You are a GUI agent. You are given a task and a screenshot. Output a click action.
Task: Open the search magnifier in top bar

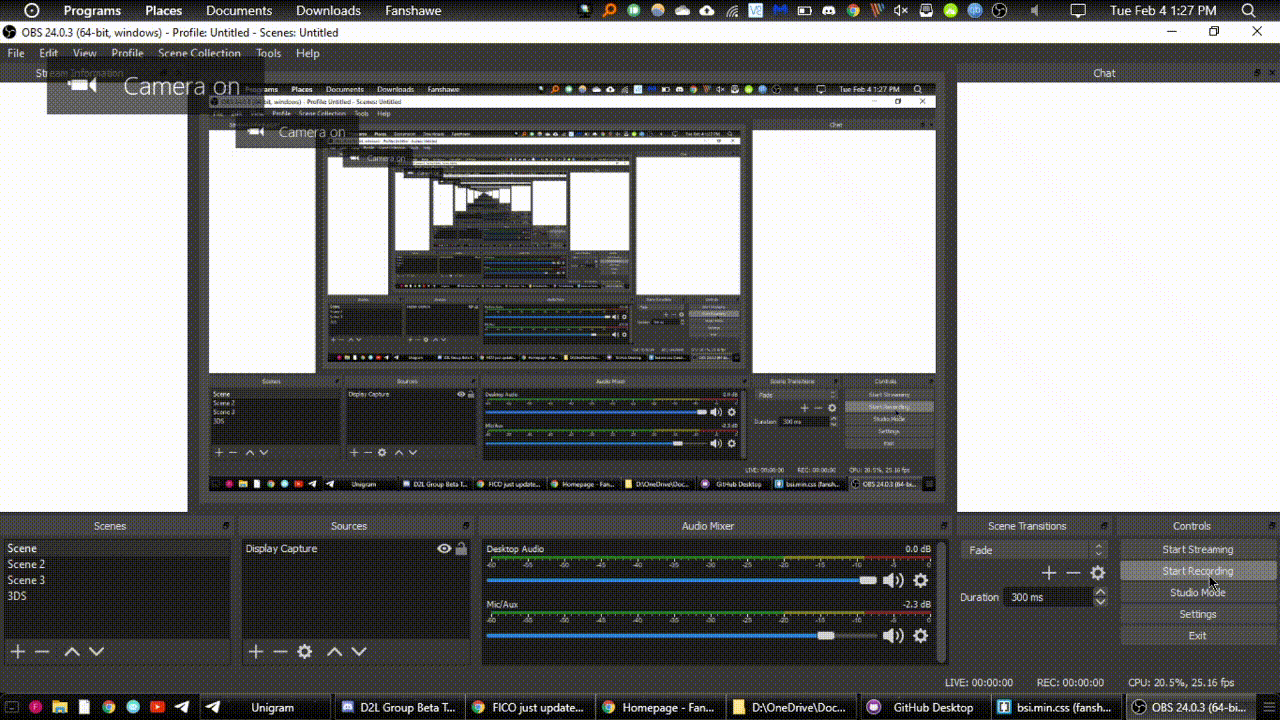point(1248,10)
